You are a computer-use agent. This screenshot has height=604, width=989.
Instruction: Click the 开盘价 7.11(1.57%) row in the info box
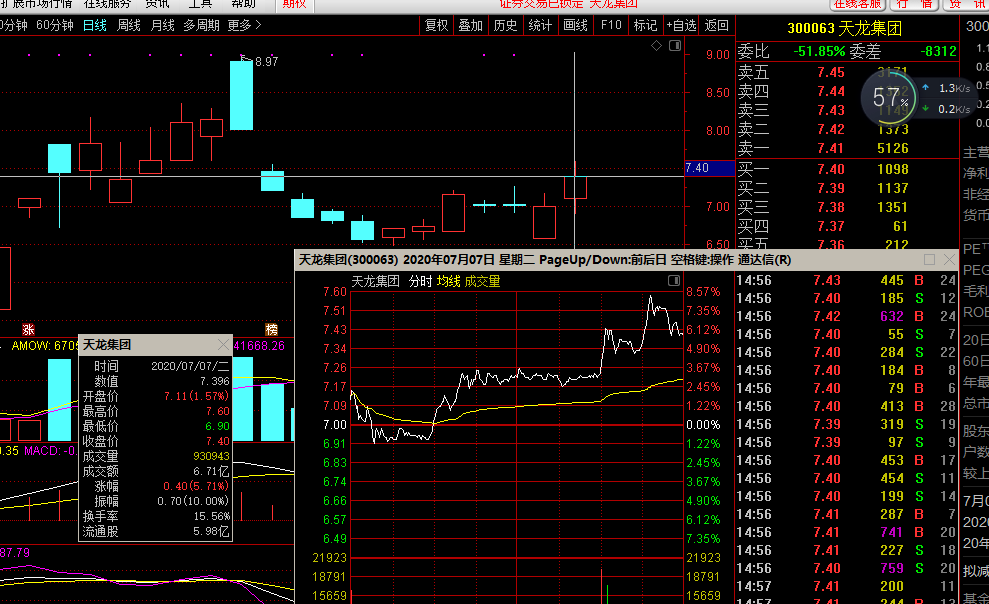(x=156, y=396)
